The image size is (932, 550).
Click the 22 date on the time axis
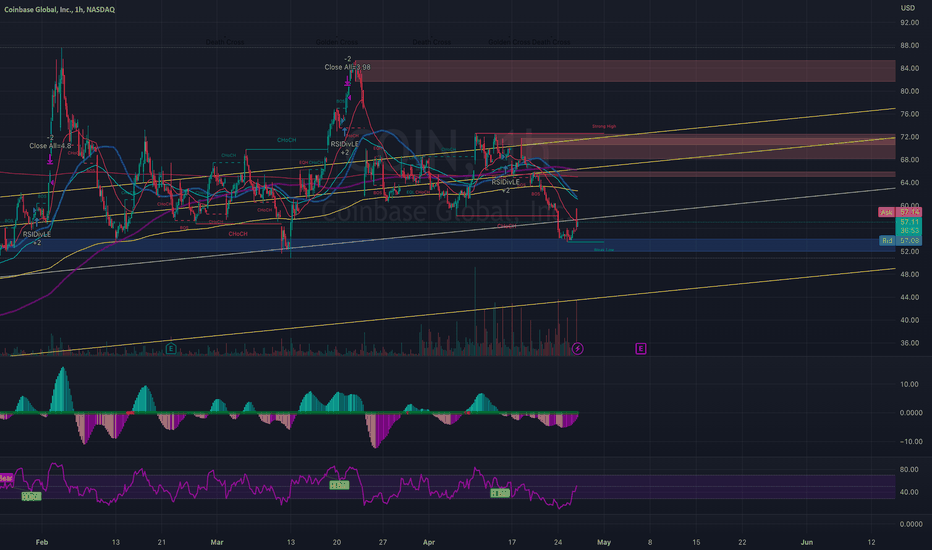[x=742, y=542]
